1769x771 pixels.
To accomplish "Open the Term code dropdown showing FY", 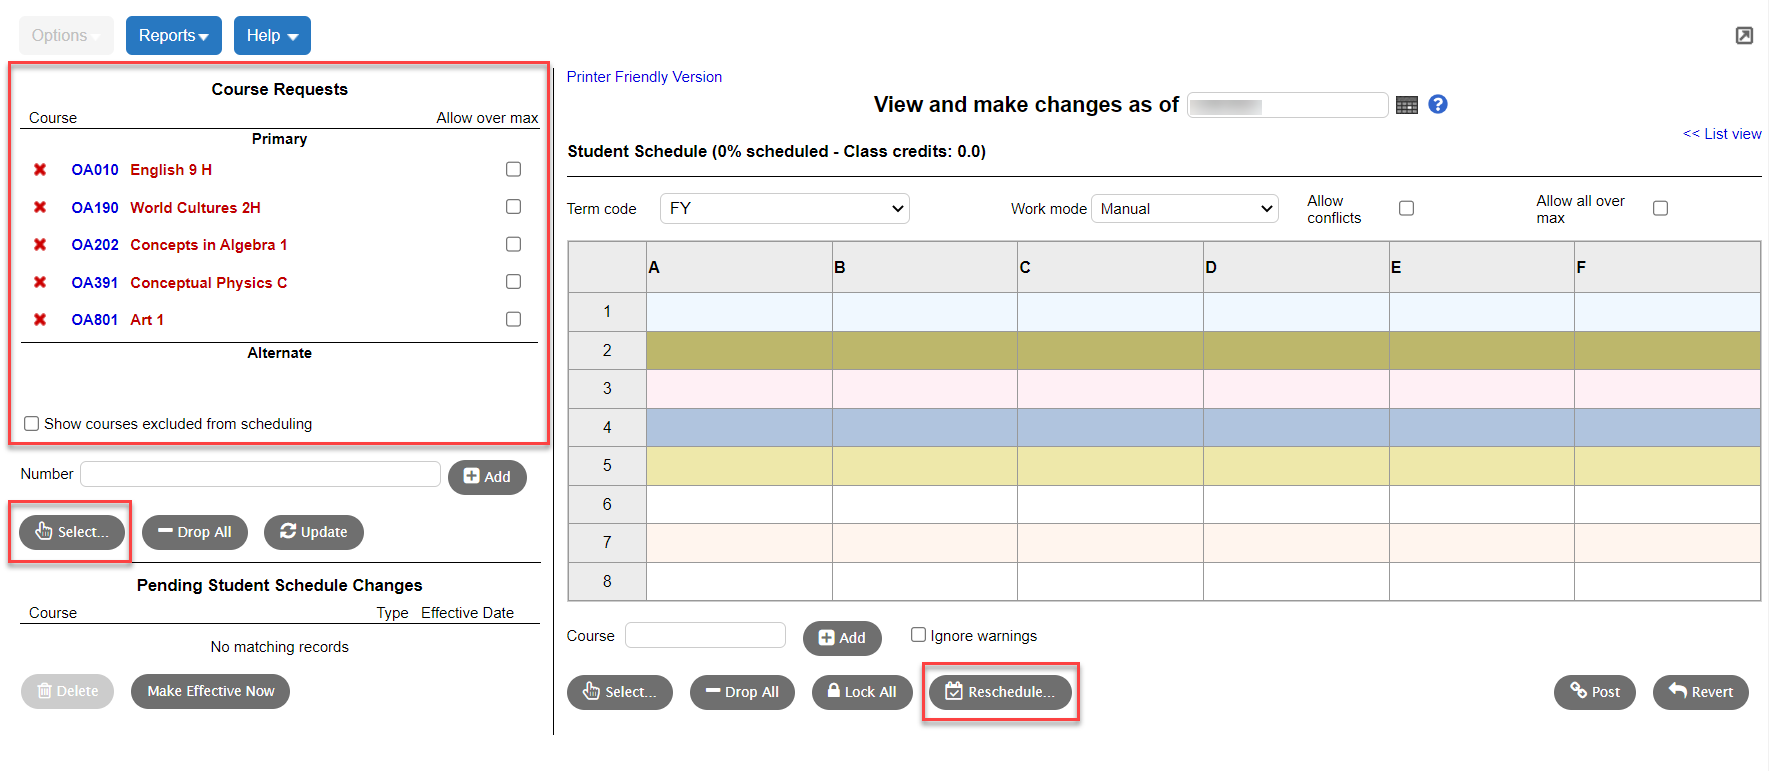I will pyautogui.click(x=783, y=208).
